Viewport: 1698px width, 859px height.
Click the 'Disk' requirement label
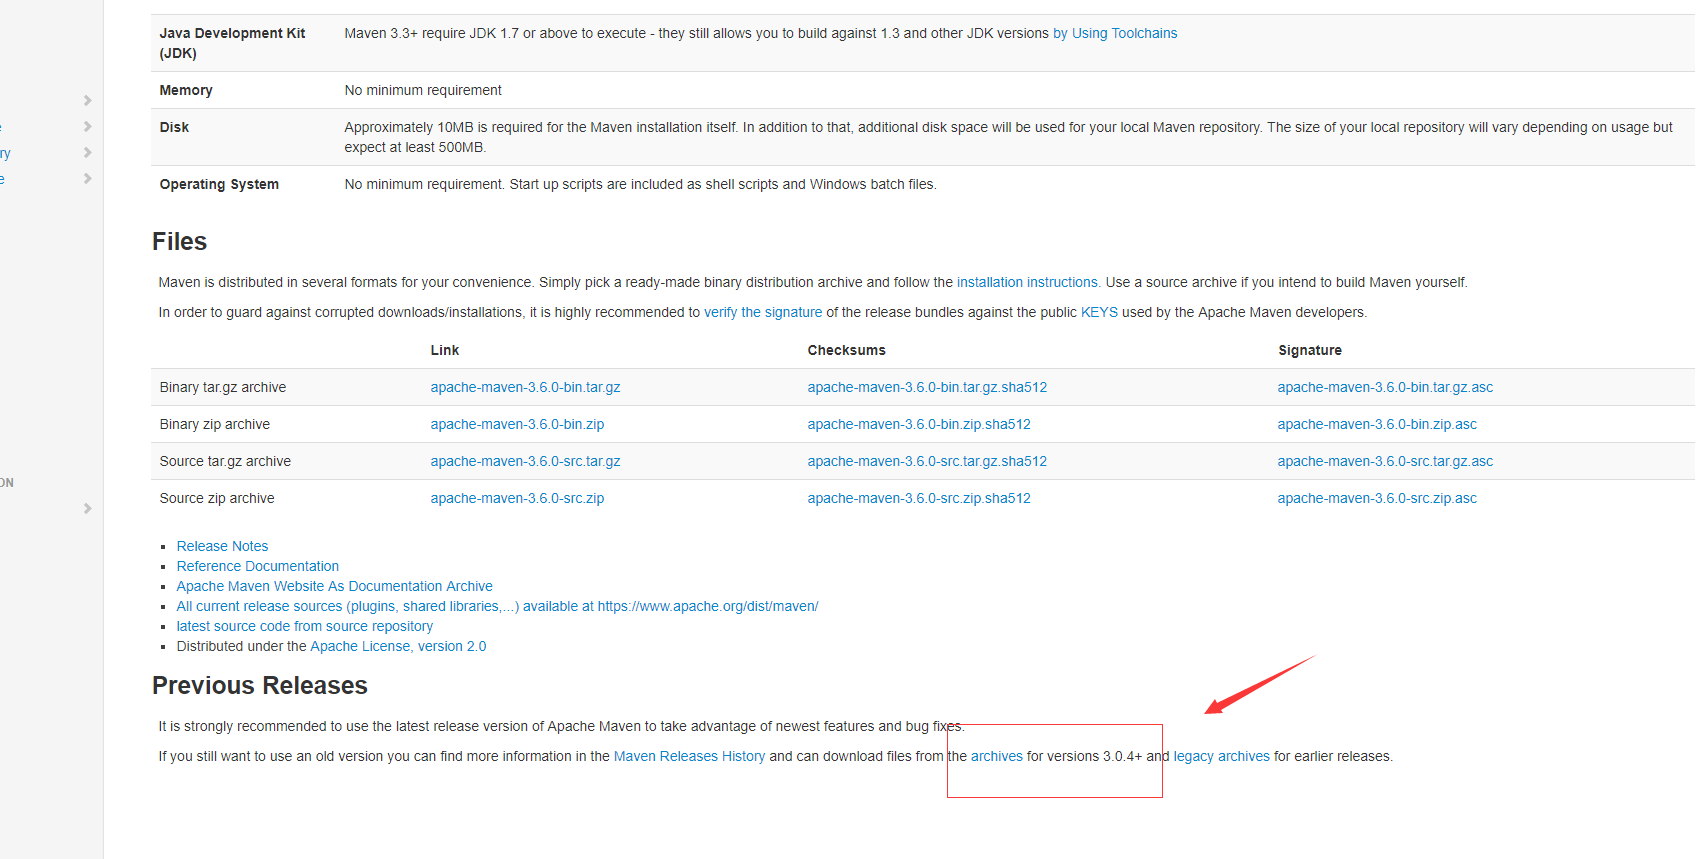pos(174,127)
